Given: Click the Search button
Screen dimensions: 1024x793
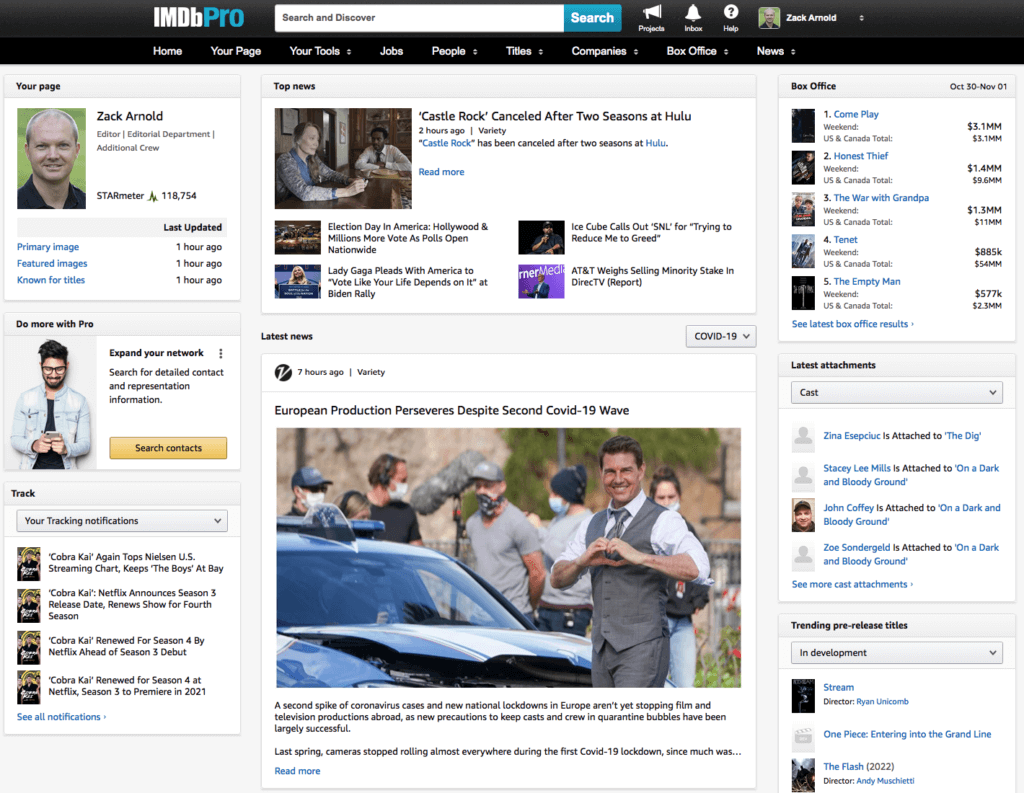Looking at the screenshot, I should tap(592, 18).
